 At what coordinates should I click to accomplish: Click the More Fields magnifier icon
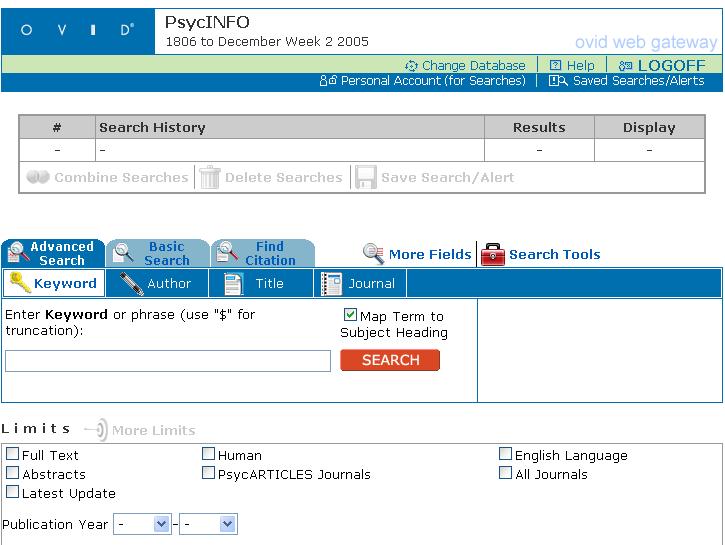point(374,254)
